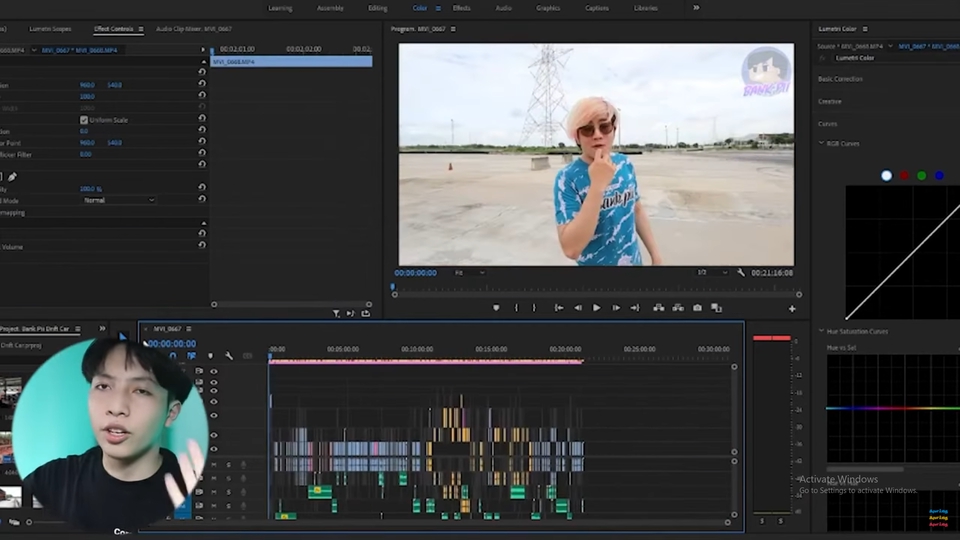Select the red curve channel
Viewport: 960px width, 540px height.
click(904, 176)
